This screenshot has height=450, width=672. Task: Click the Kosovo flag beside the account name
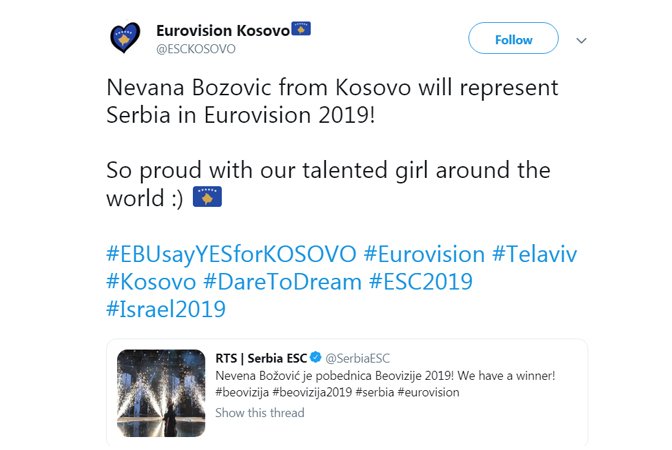pyautogui.click(x=302, y=29)
